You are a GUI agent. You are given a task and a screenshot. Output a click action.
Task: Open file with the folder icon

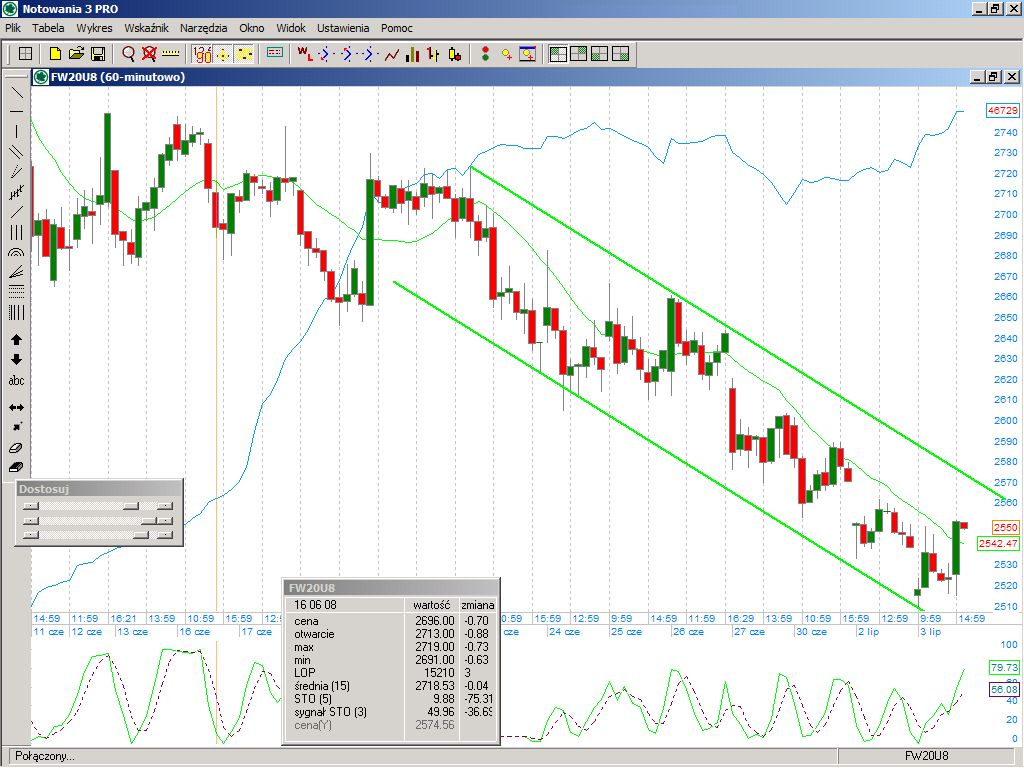77,54
